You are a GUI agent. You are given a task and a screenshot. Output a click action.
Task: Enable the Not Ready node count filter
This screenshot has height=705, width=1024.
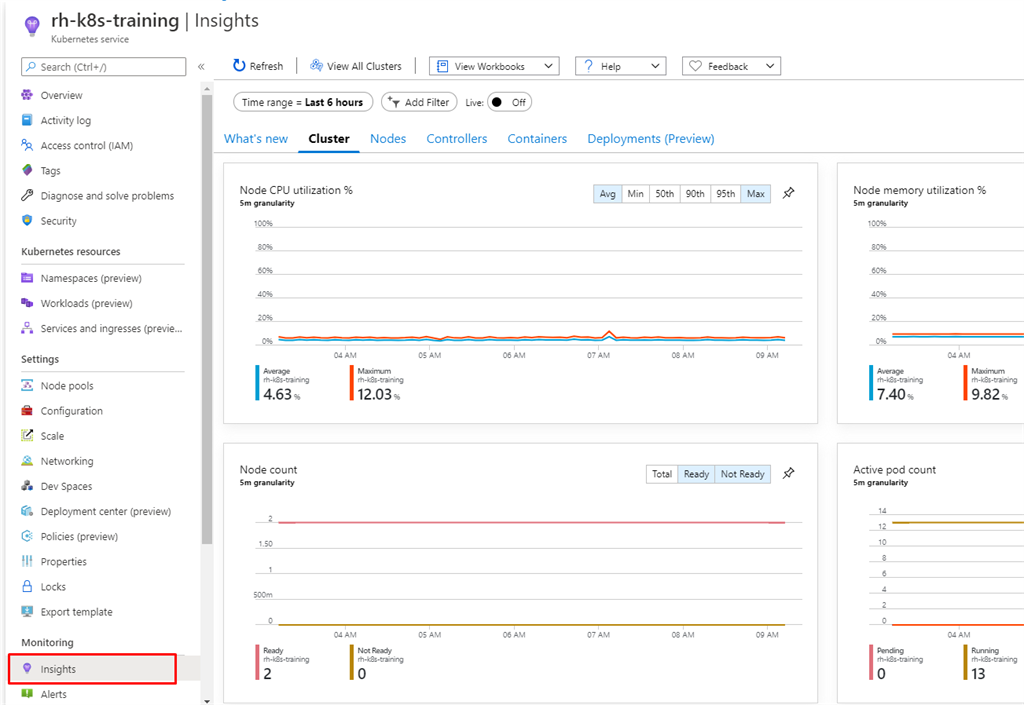pos(742,474)
